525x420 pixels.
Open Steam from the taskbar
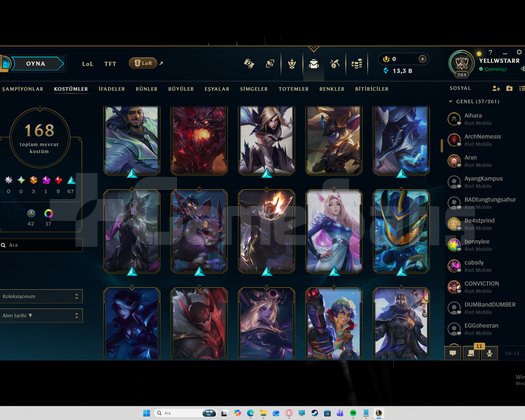pos(314,413)
